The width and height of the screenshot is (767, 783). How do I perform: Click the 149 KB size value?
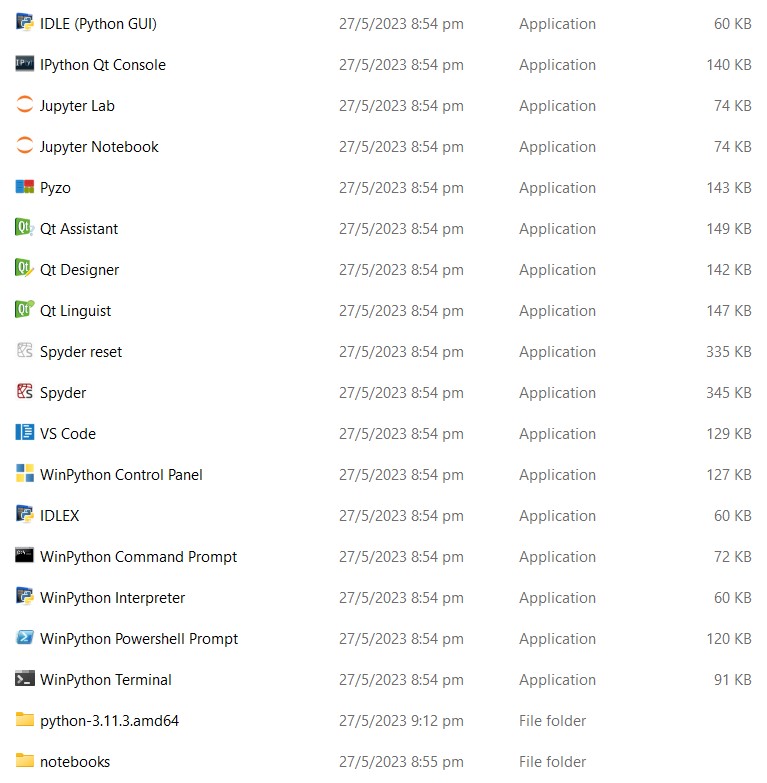729,229
